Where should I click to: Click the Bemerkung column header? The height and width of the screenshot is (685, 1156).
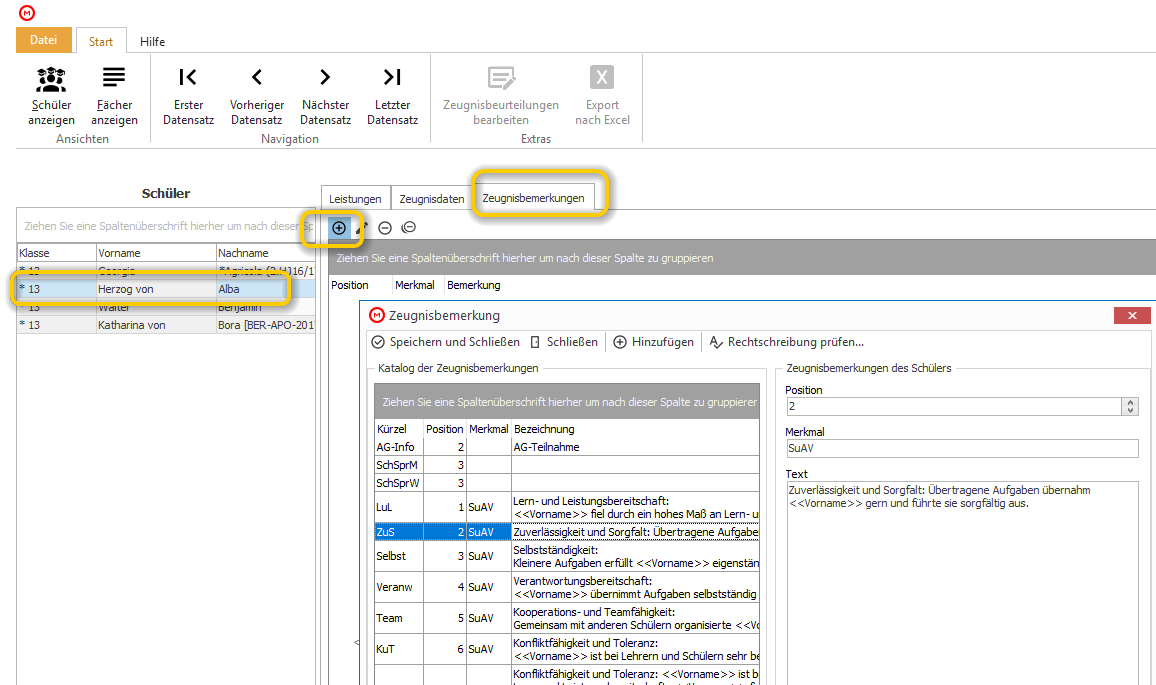[x=473, y=285]
